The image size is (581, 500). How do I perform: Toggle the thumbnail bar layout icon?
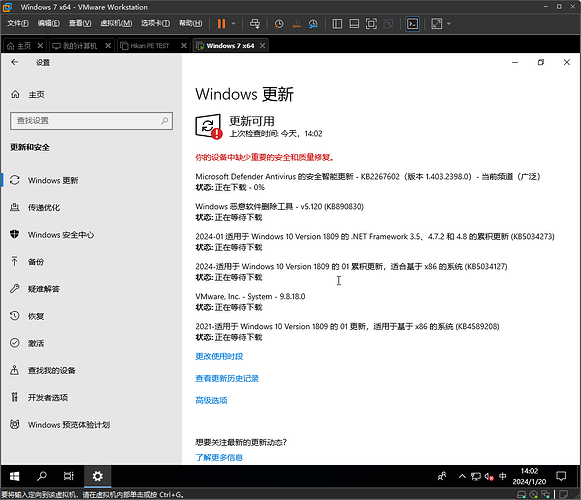coord(354,24)
